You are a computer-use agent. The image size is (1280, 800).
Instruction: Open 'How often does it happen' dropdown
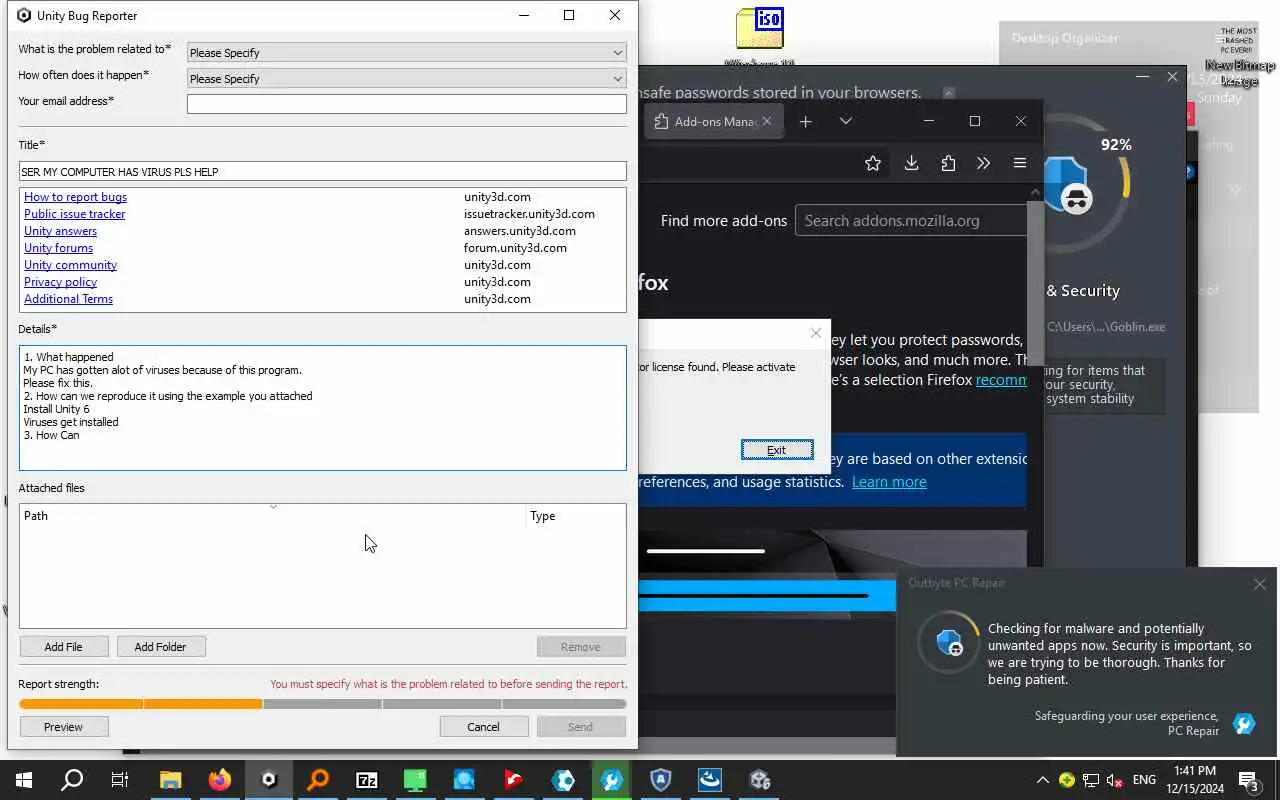(407, 78)
